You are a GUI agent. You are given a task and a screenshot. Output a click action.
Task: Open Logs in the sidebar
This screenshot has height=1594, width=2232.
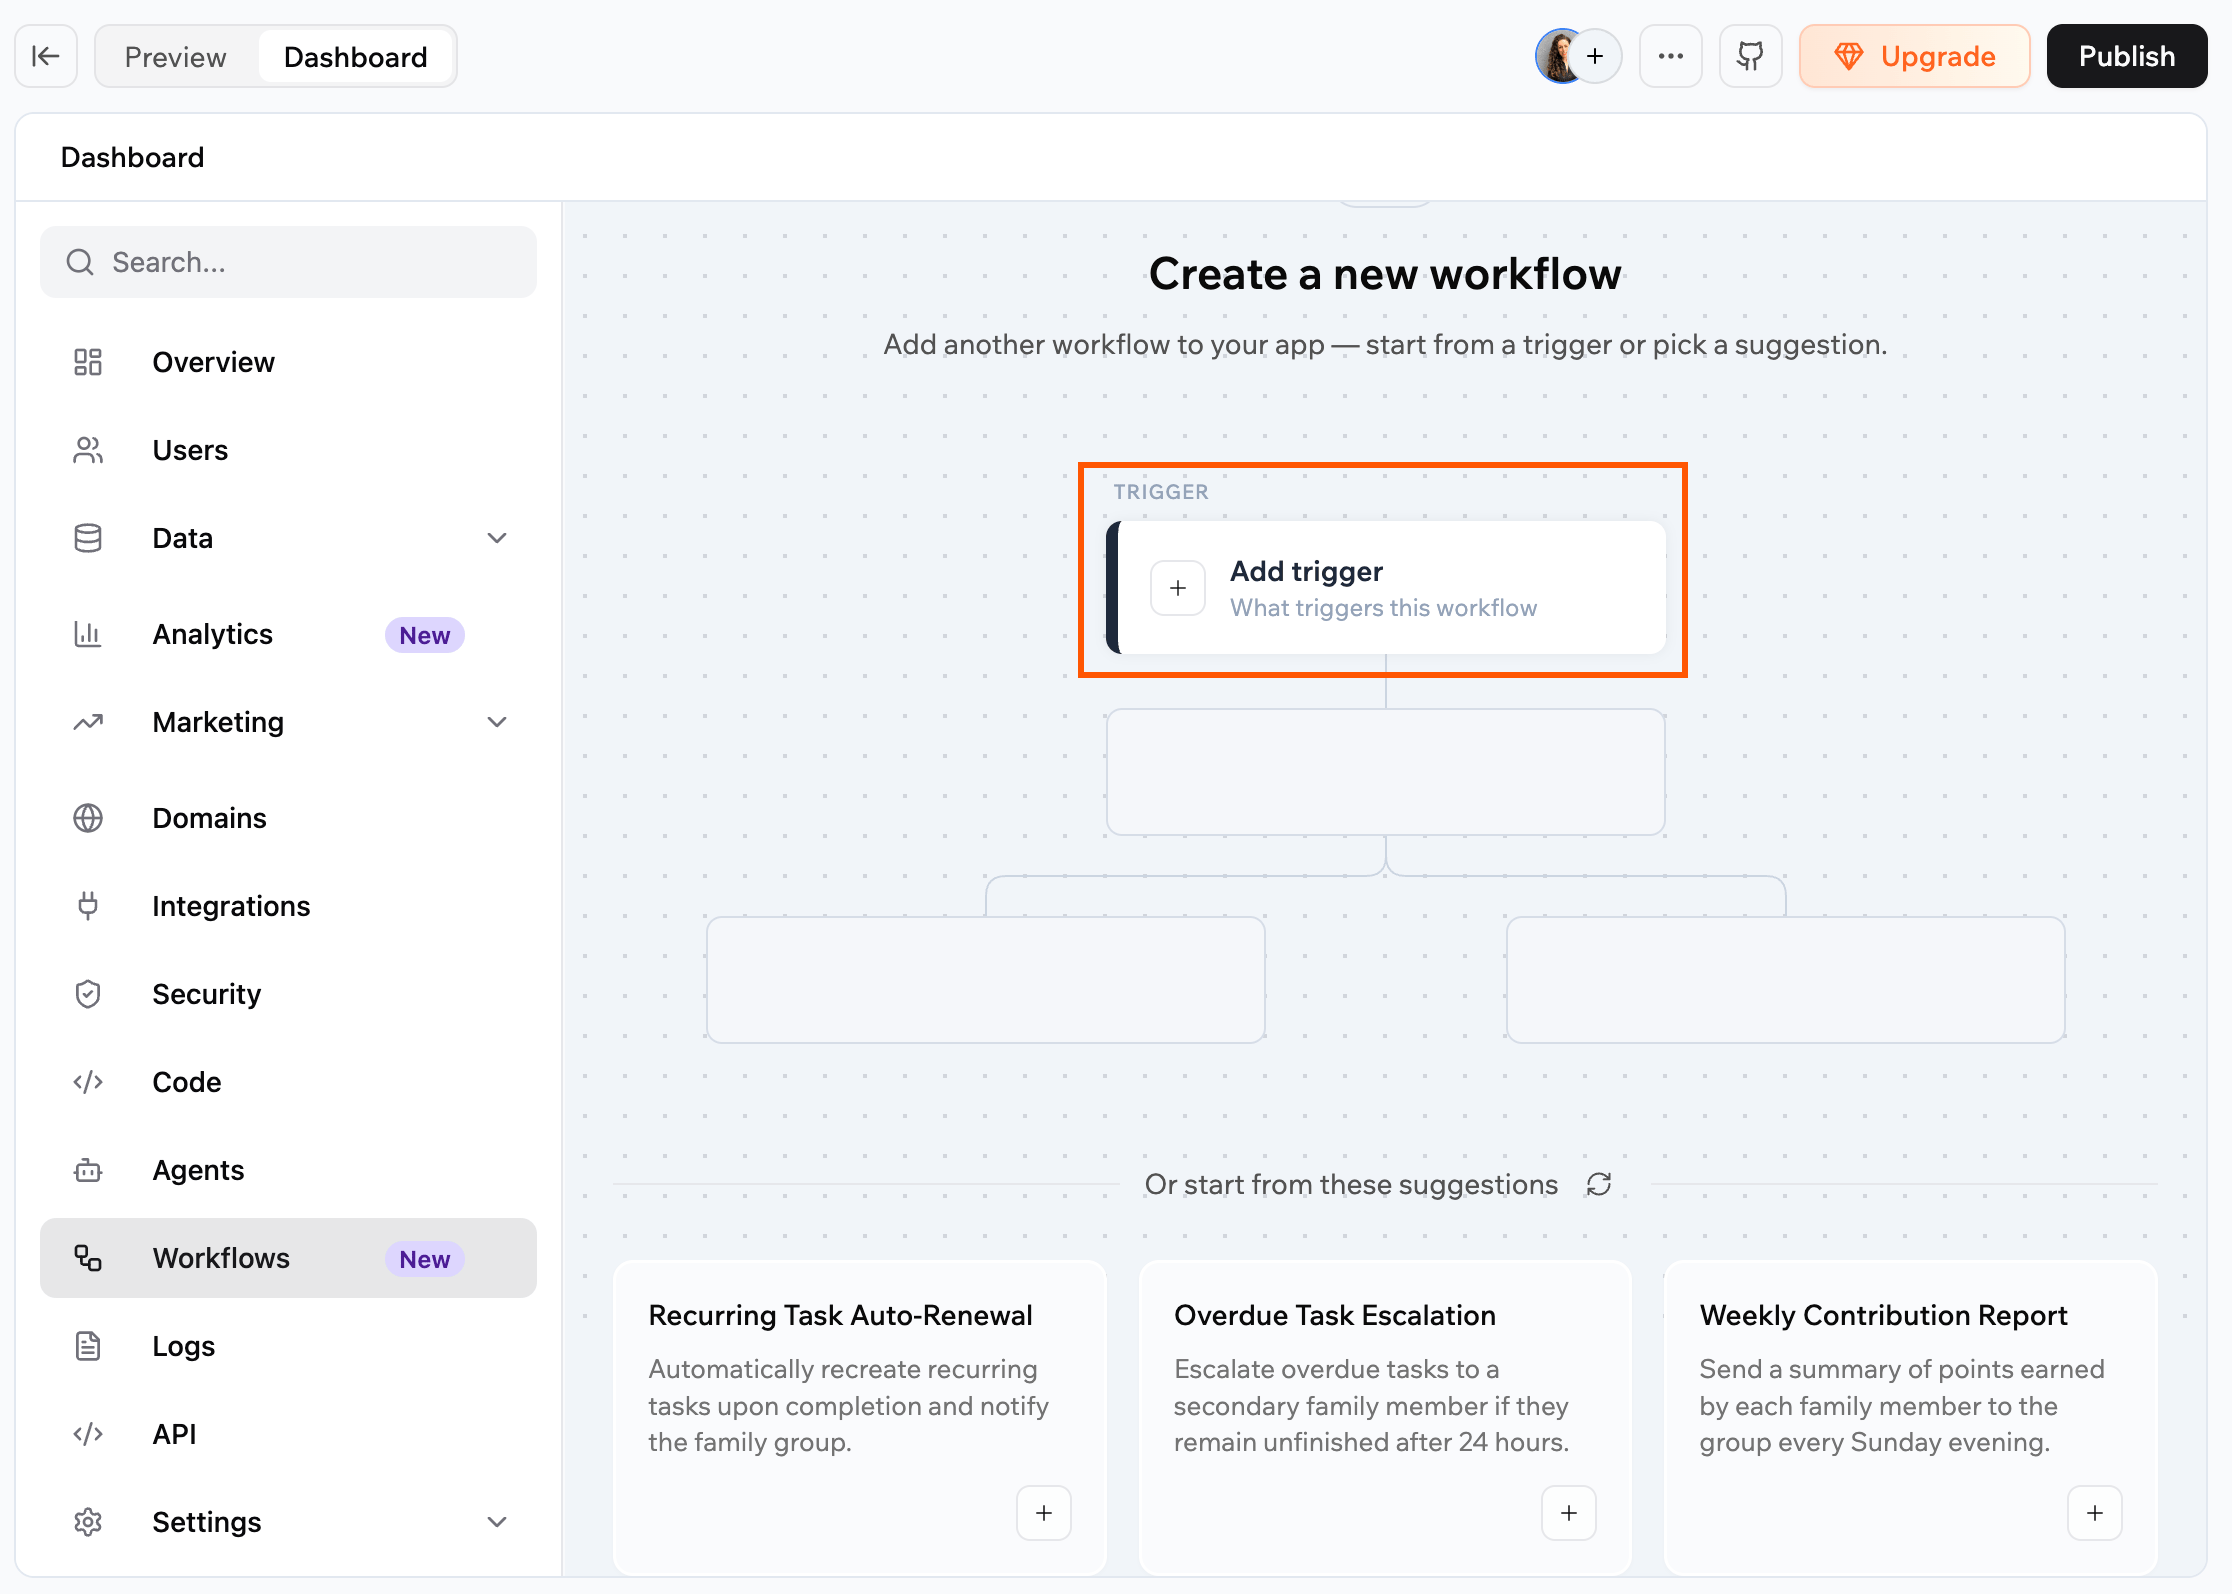[x=288, y=1346]
